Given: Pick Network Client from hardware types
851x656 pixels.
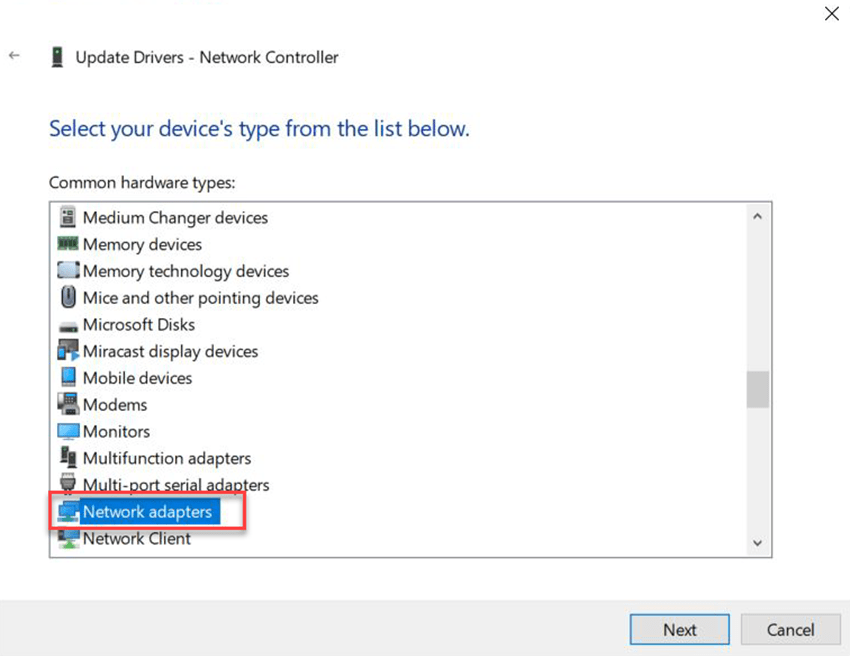Looking at the screenshot, I should pos(136,538).
